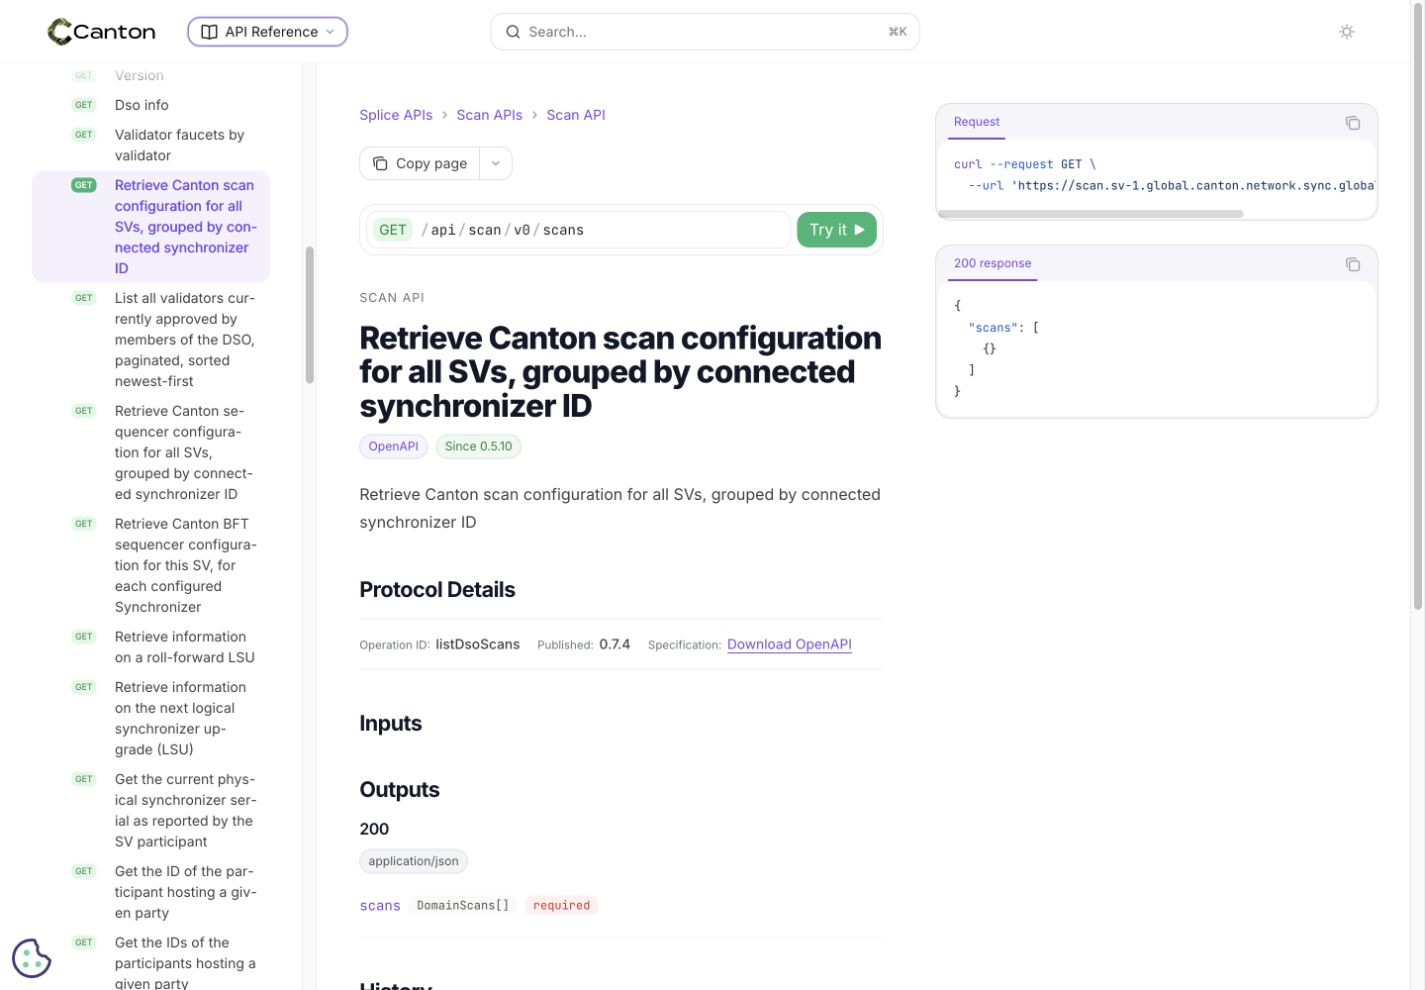This screenshot has width=1425, height=990.
Task: Toggle the light/dark theme sun icon
Action: (x=1347, y=32)
